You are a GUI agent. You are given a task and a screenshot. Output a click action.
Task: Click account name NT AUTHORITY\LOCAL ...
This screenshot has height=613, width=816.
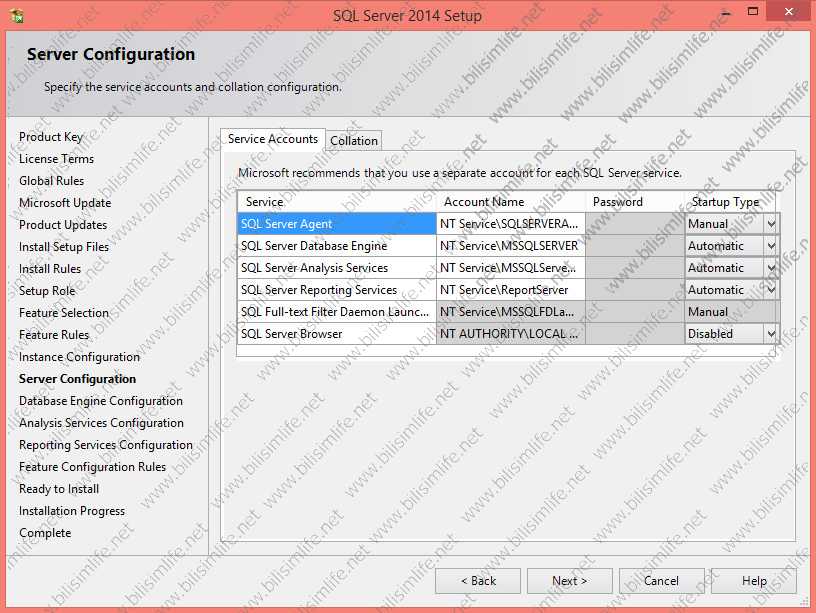511,334
